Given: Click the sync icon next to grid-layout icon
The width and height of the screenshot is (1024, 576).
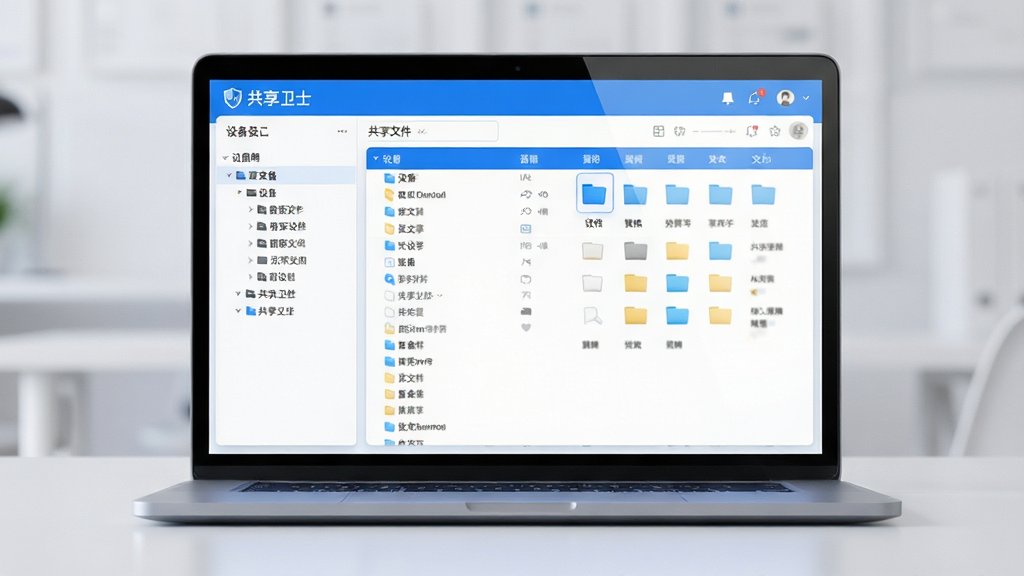Looking at the screenshot, I should click(679, 131).
